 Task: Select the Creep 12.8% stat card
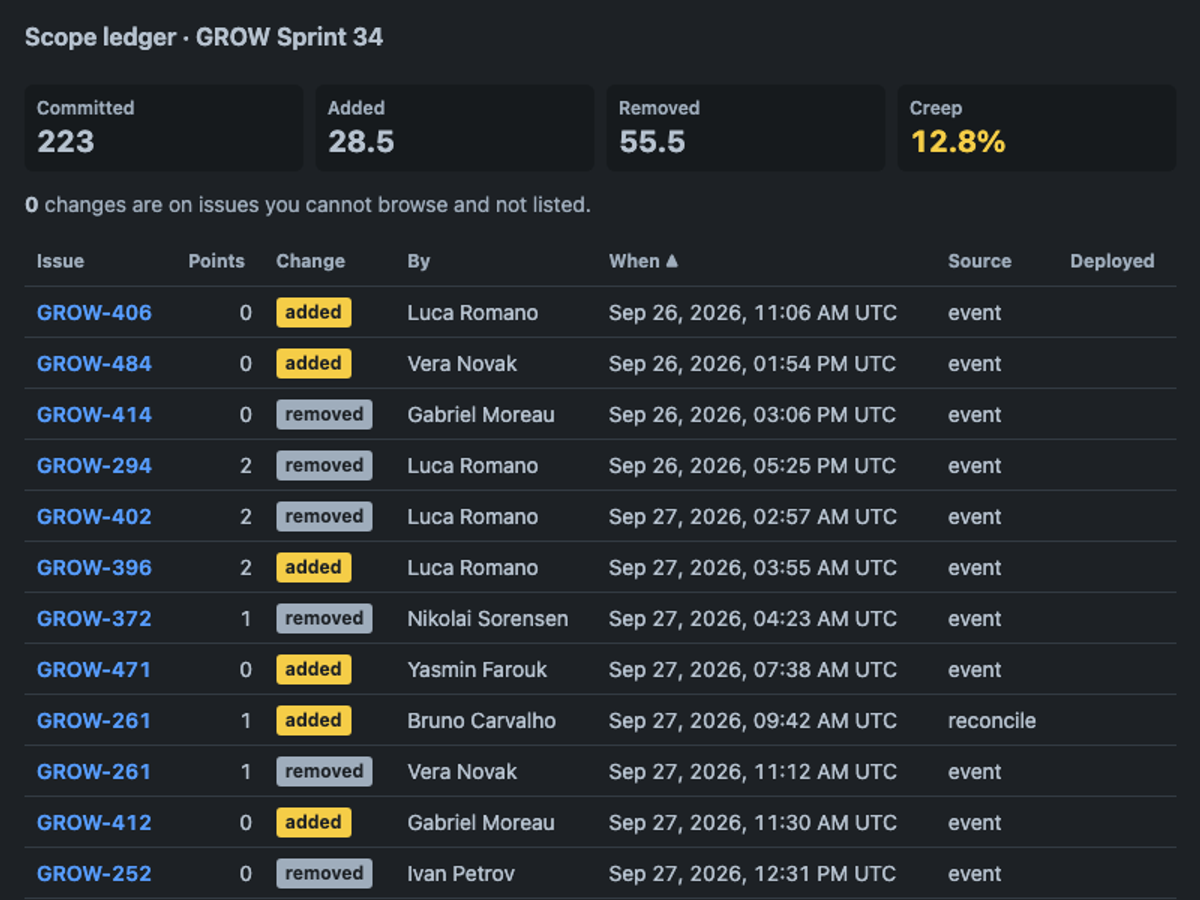pyautogui.click(x=1037, y=128)
